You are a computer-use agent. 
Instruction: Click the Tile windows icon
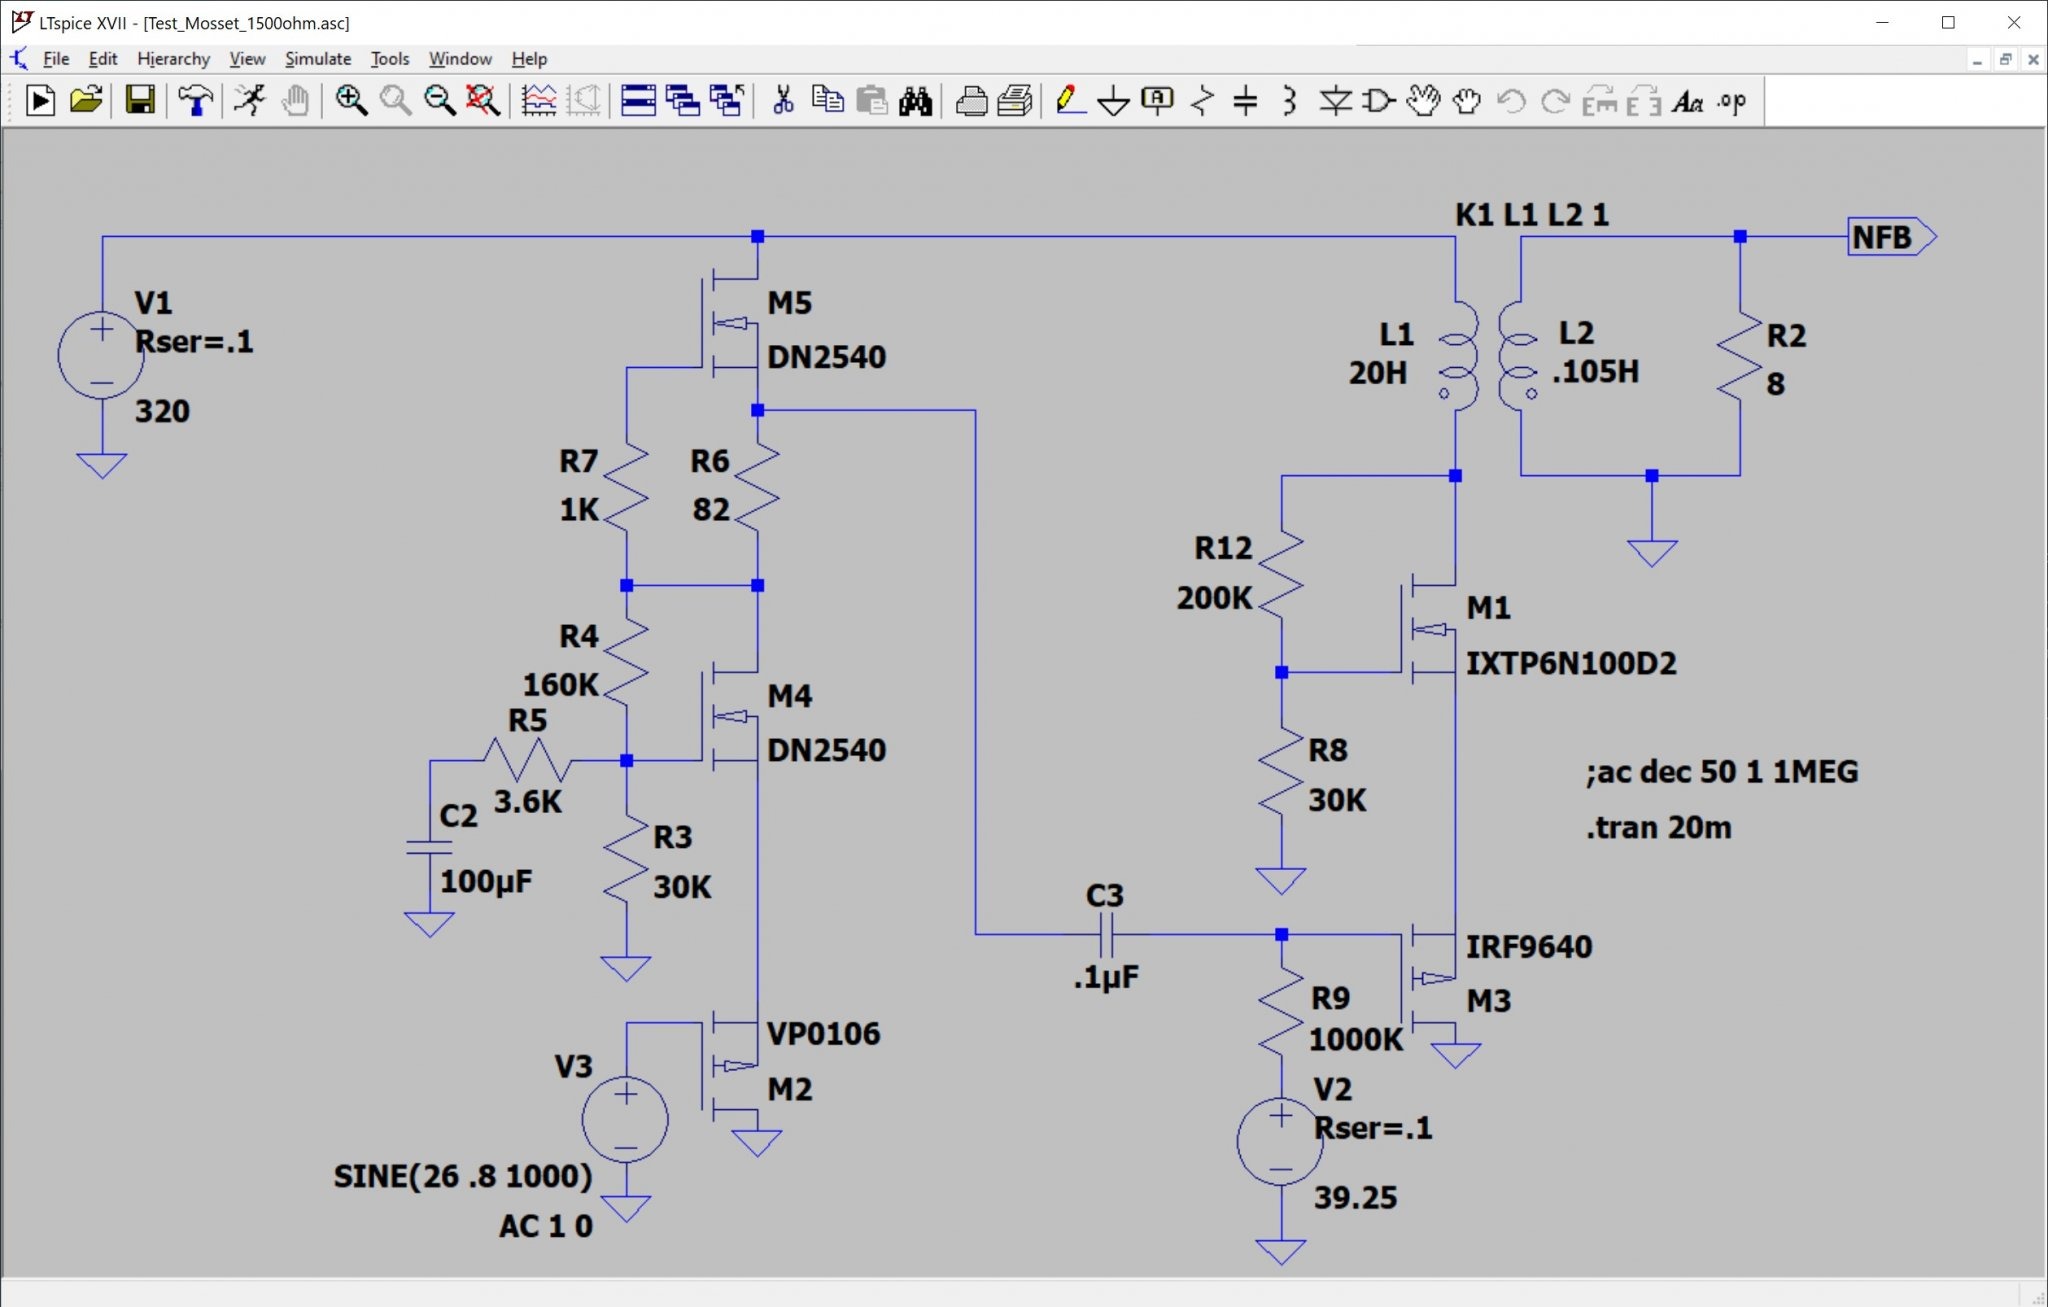tap(638, 101)
